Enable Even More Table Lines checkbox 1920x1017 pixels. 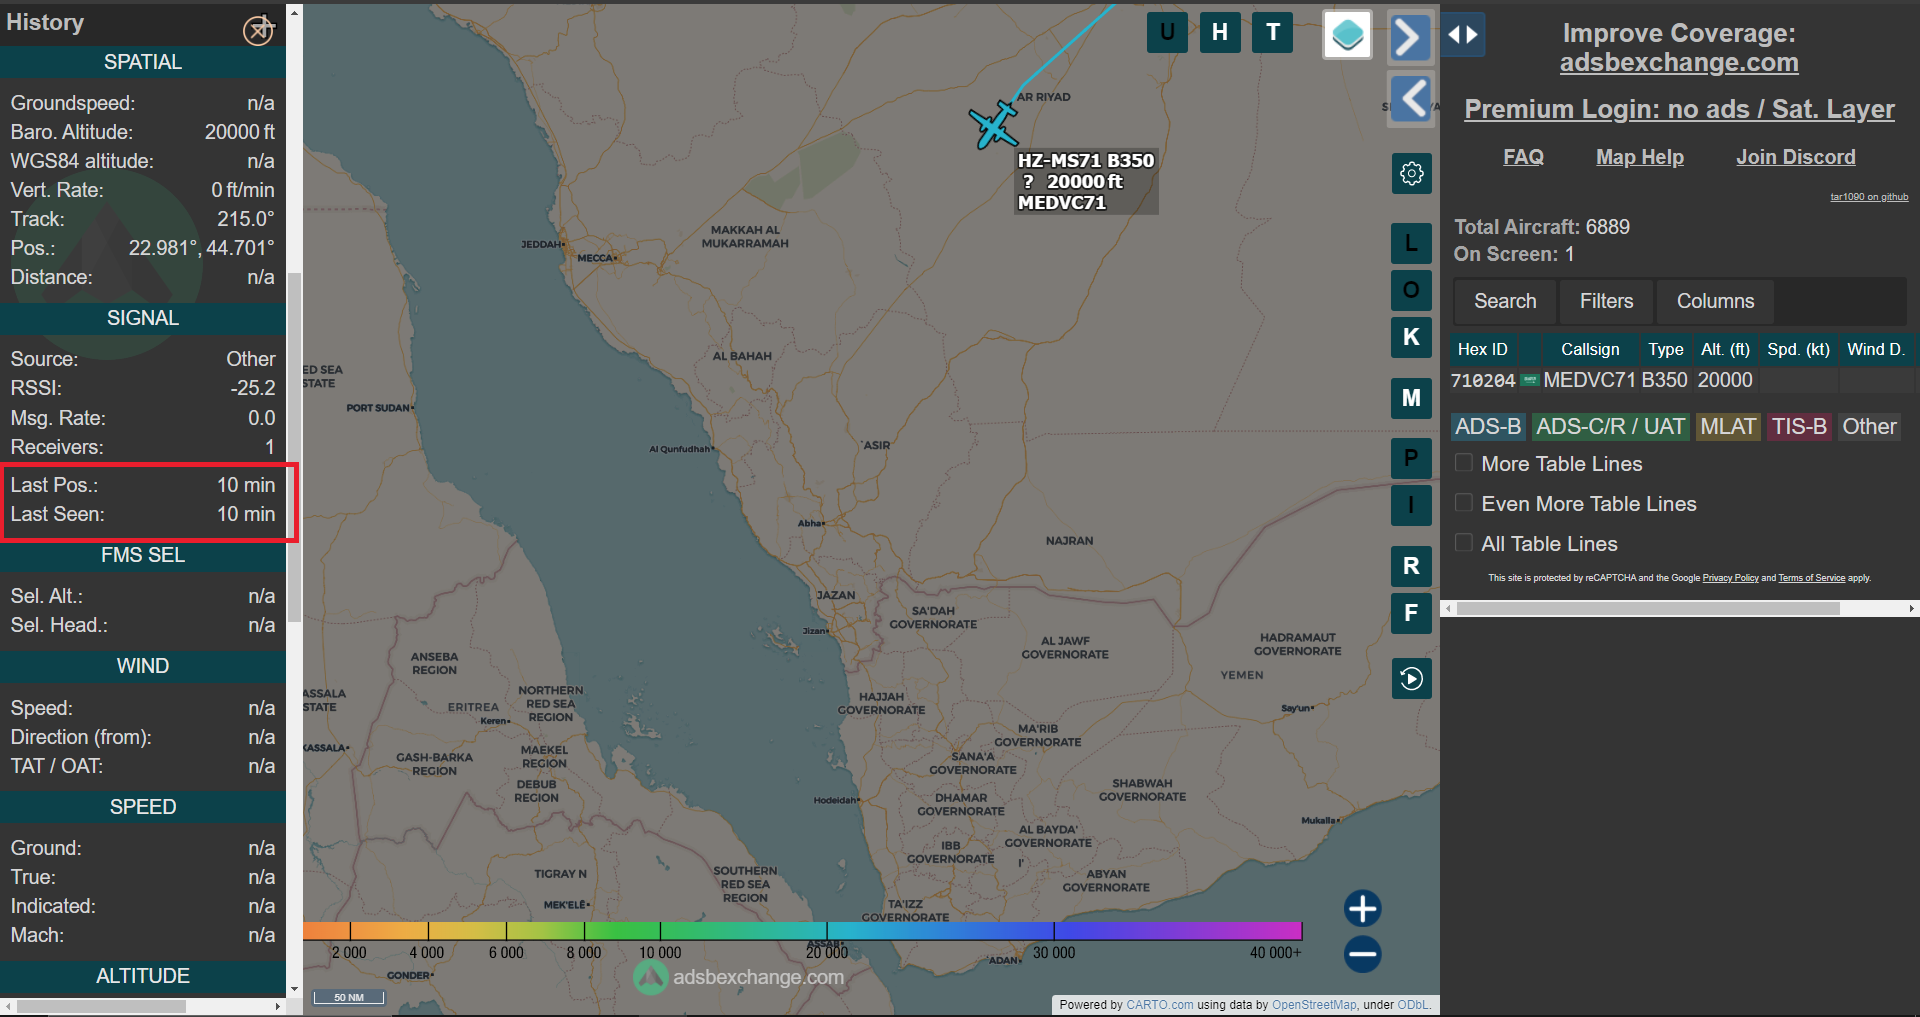[x=1464, y=503]
